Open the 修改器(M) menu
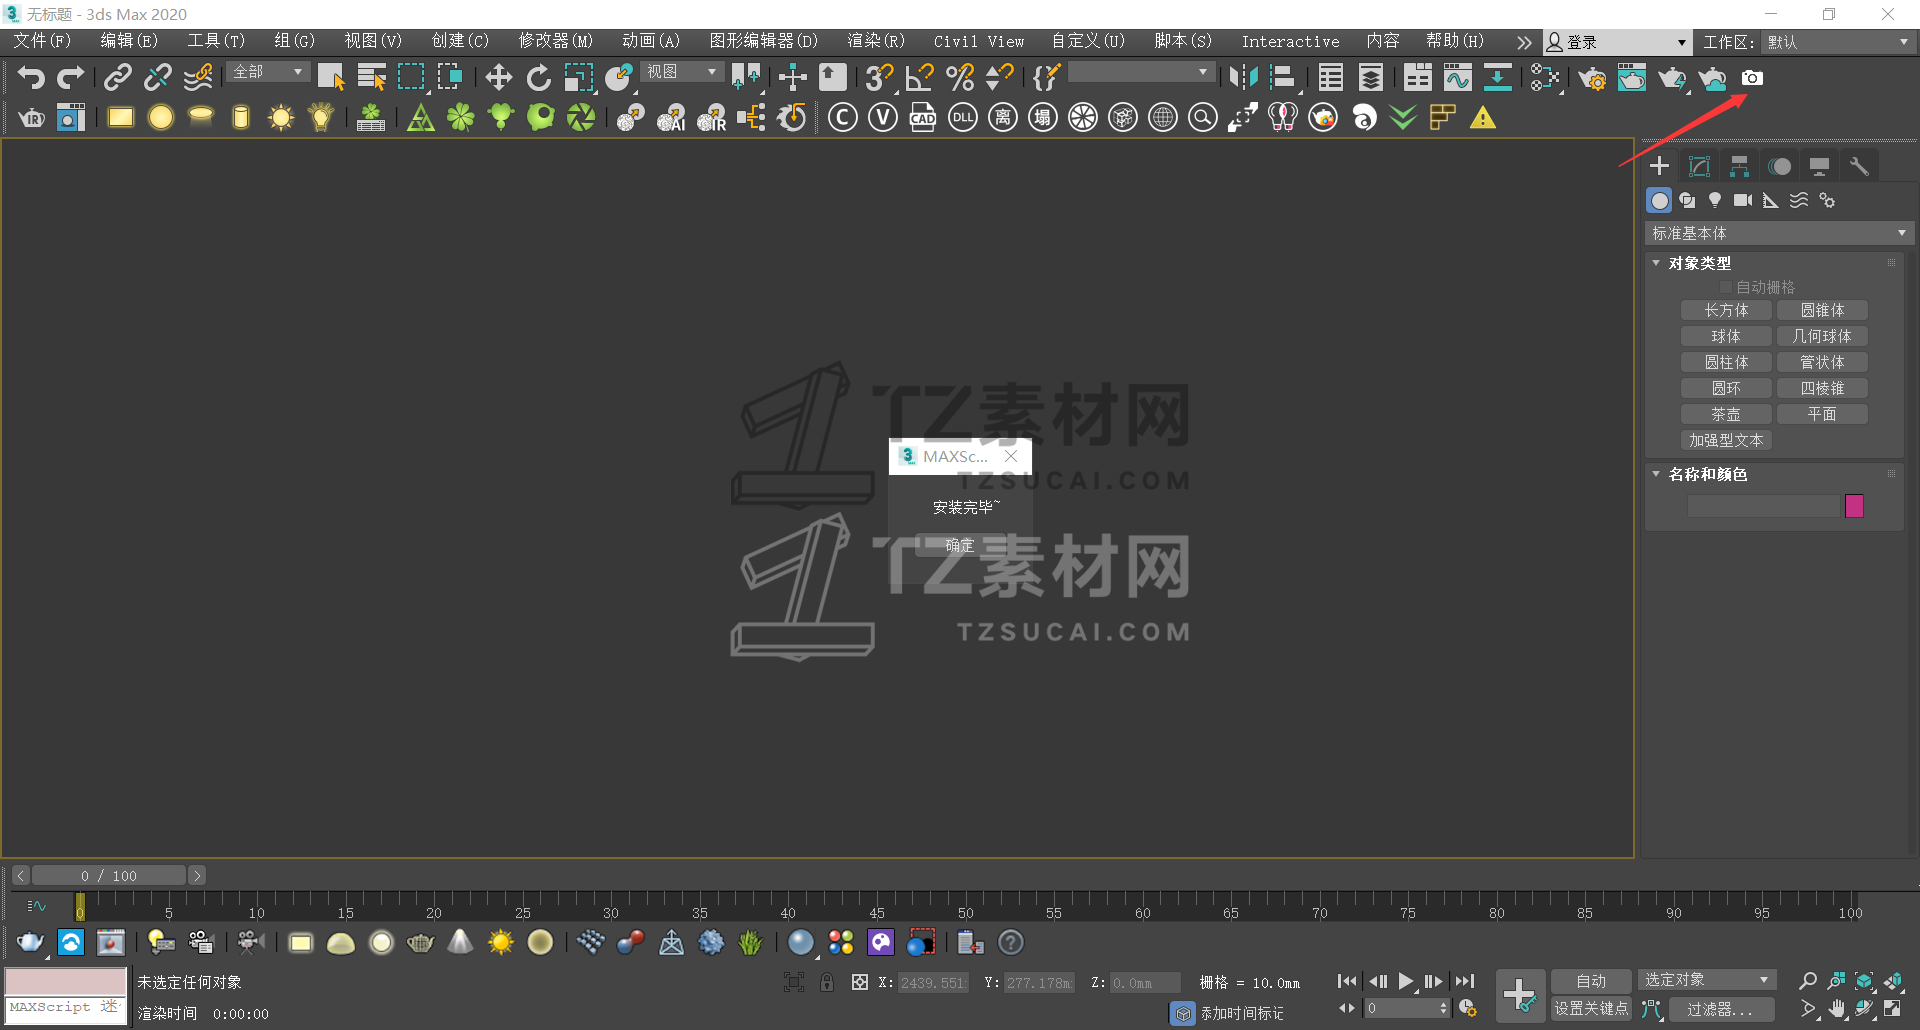 [x=555, y=41]
